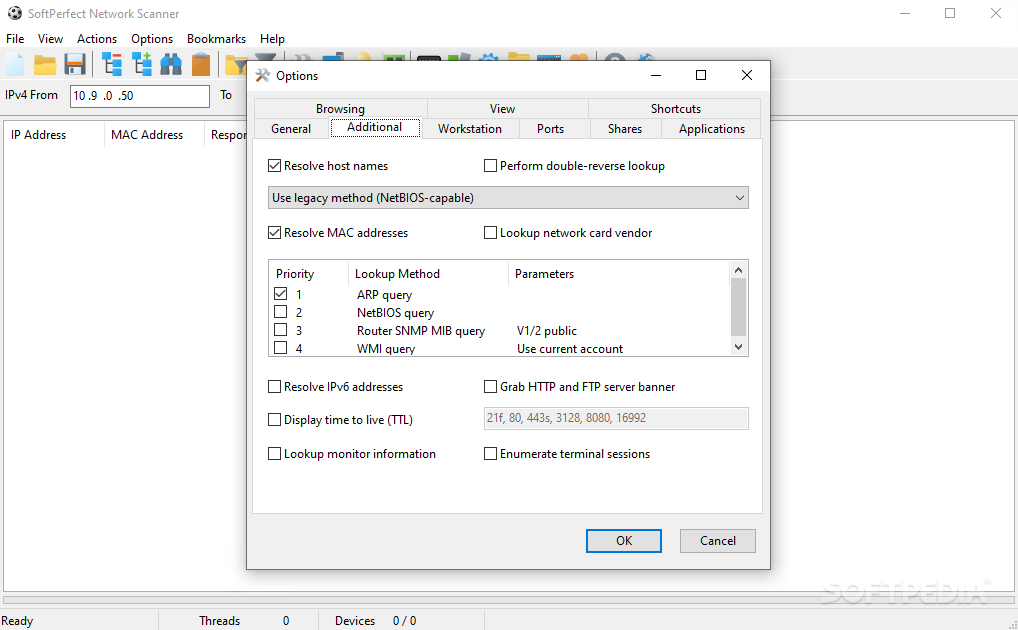Click the lookup list scroll-up arrow

738,270
